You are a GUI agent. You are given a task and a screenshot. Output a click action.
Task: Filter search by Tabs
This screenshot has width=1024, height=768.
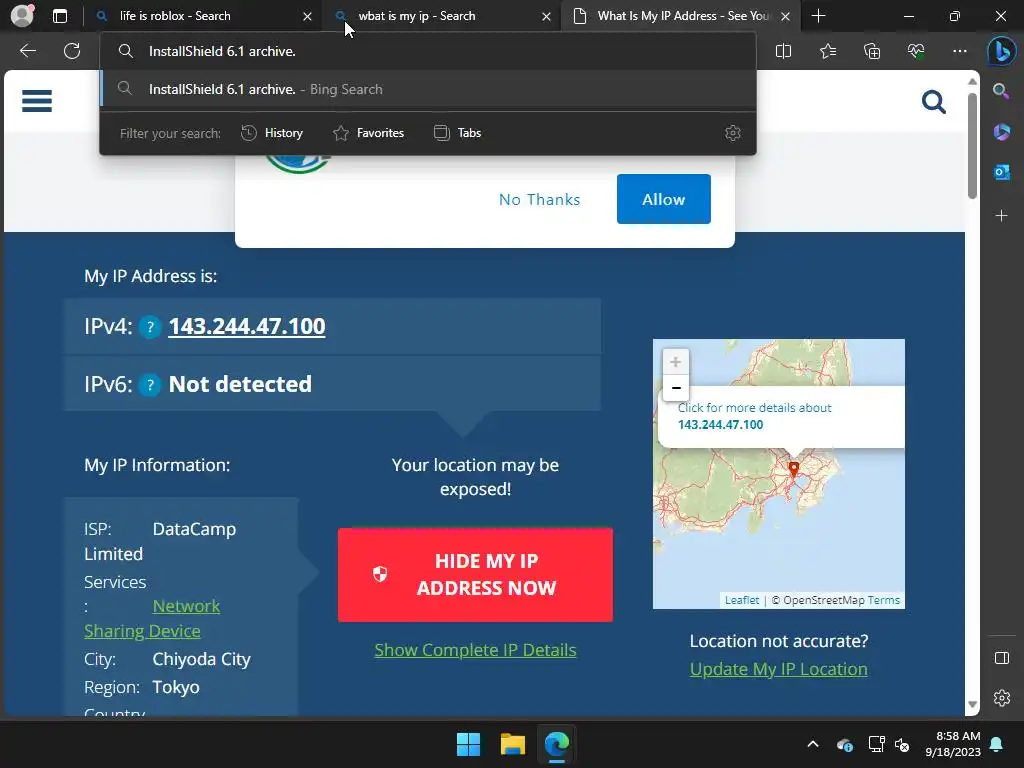(x=457, y=133)
